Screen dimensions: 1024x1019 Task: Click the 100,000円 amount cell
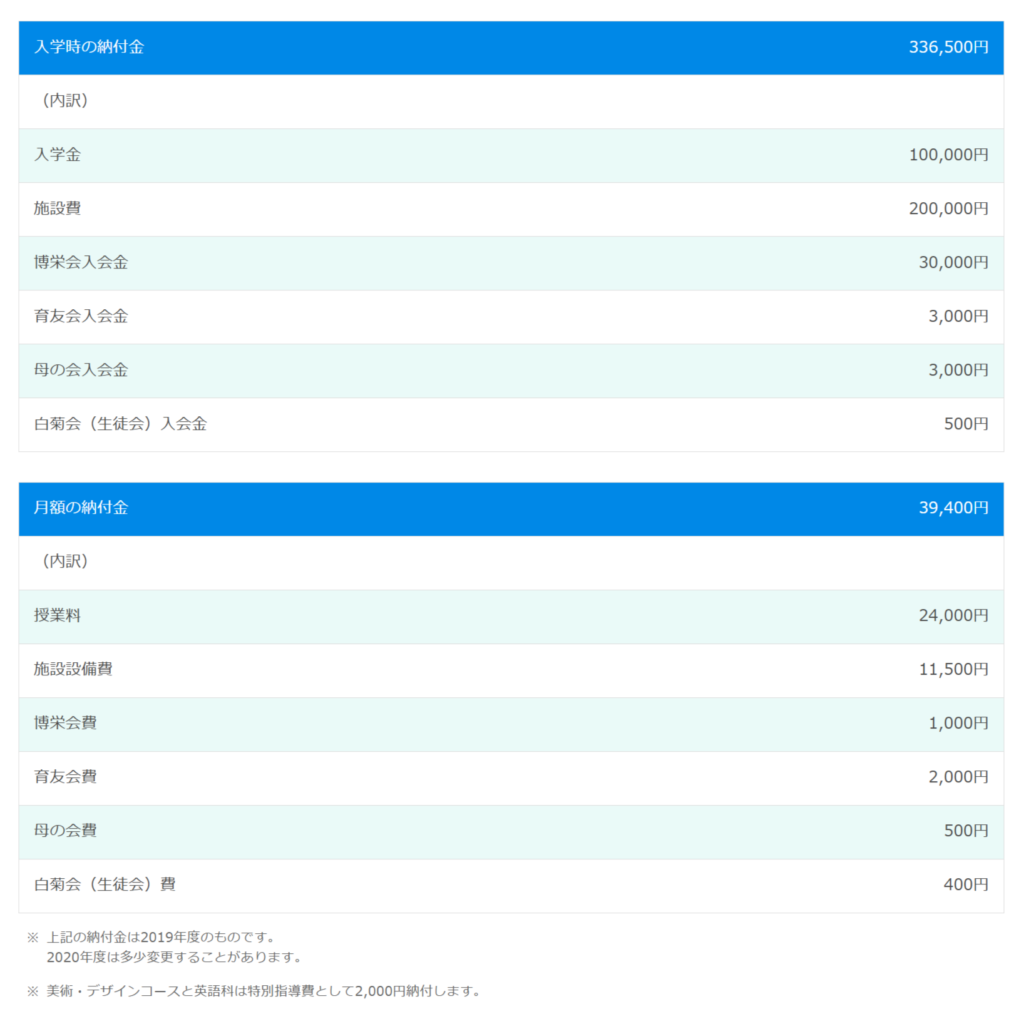coord(948,155)
